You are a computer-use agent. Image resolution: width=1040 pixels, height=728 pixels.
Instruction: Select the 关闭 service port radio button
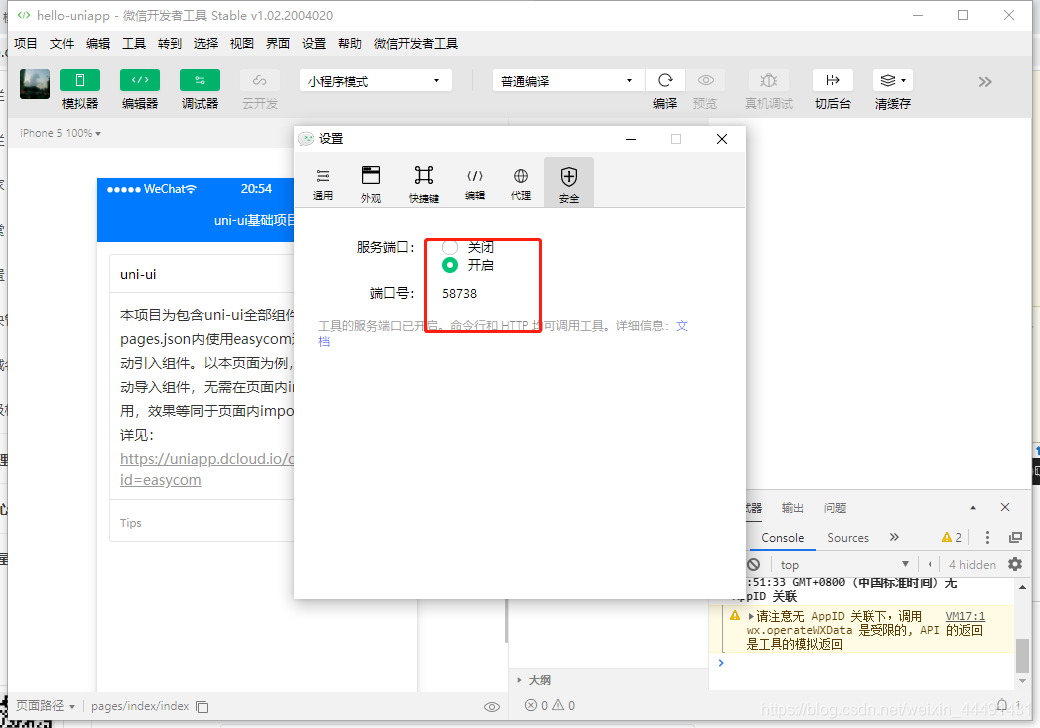(450, 247)
